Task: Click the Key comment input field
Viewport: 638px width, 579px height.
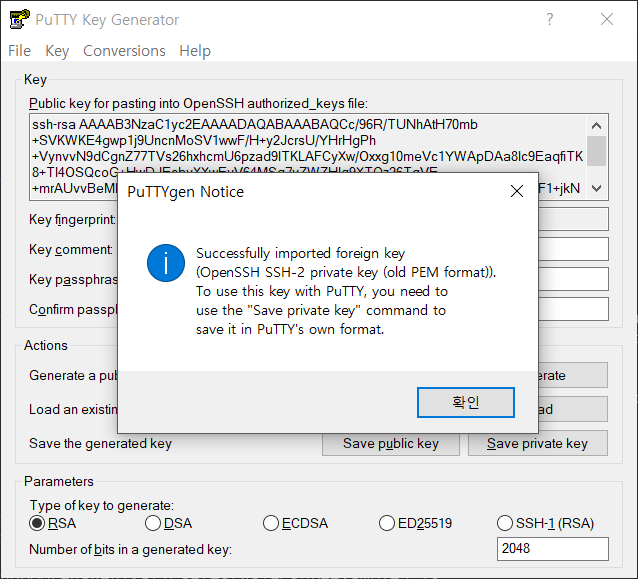Action: [x=573, y=249]
